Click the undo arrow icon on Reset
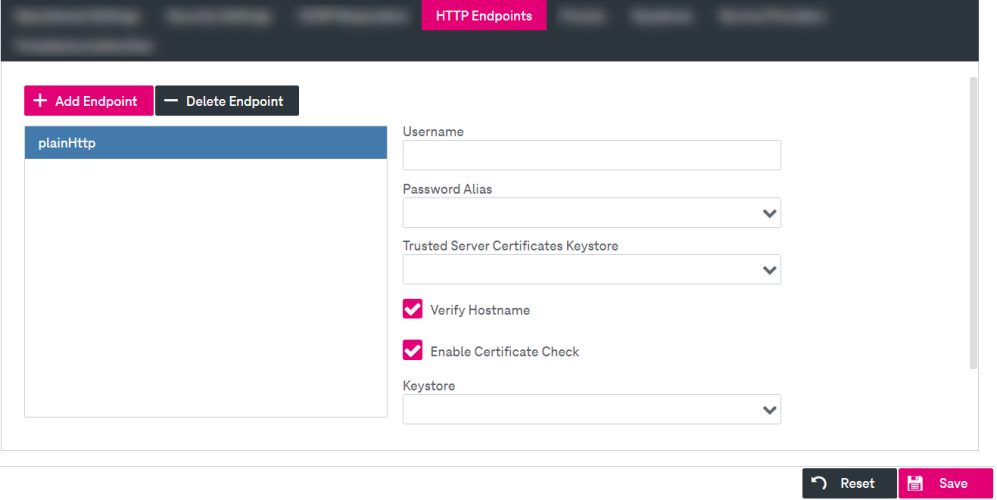This screenshot has height=500, width=997. pyautogui.click(x=819, y=483)
